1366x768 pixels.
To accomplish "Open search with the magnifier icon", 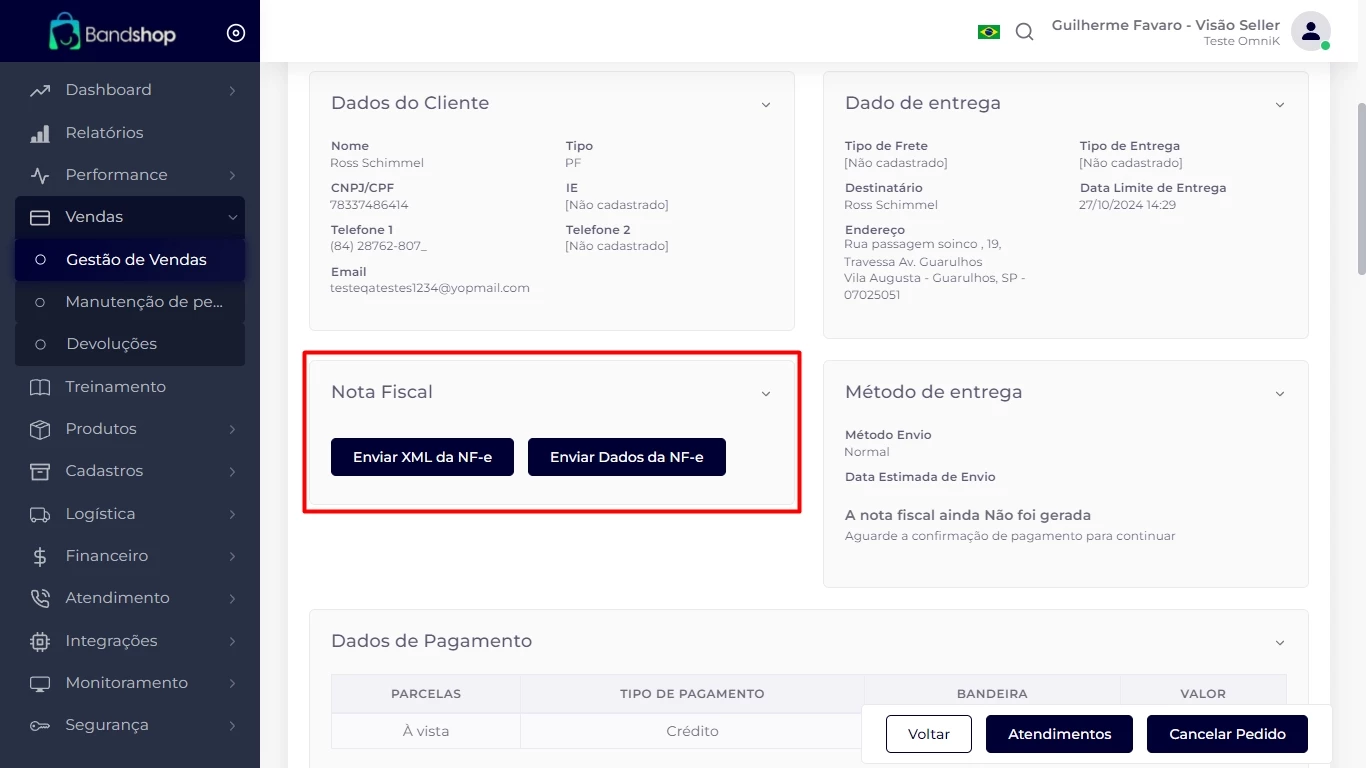I will (x=1024, y=32).
